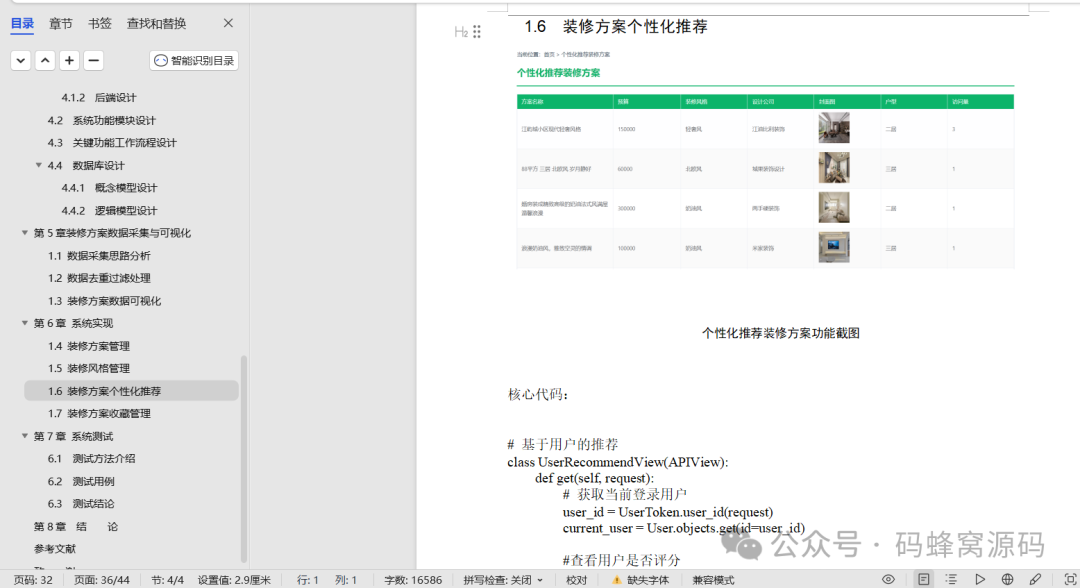This screenshot has width=1080, height=588.
Task: Go to 参考文献 in outline
Action: click(54, 549)
